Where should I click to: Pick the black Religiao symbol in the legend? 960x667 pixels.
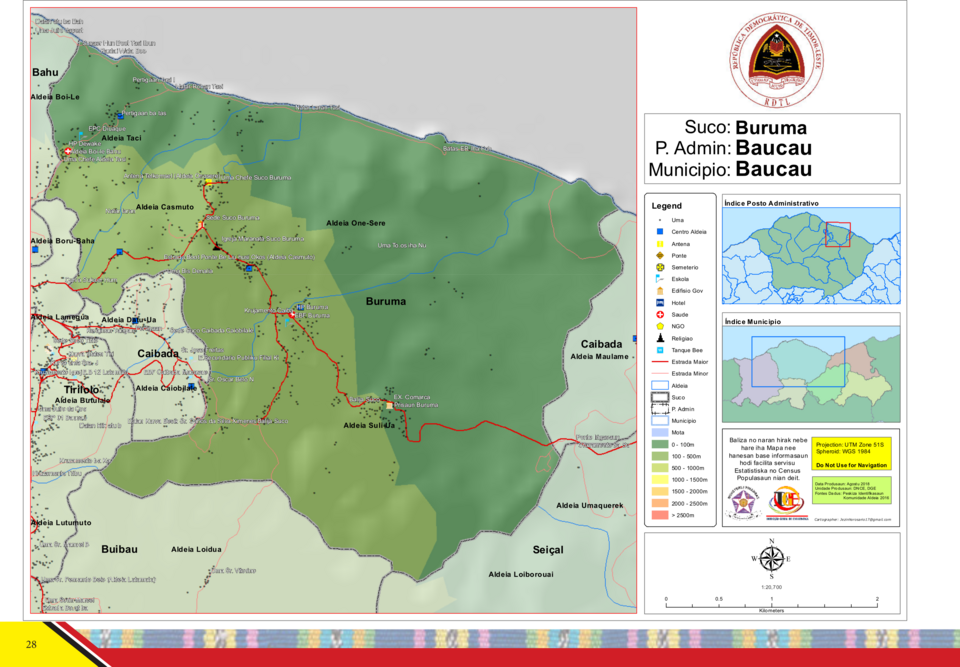point(660,338)
